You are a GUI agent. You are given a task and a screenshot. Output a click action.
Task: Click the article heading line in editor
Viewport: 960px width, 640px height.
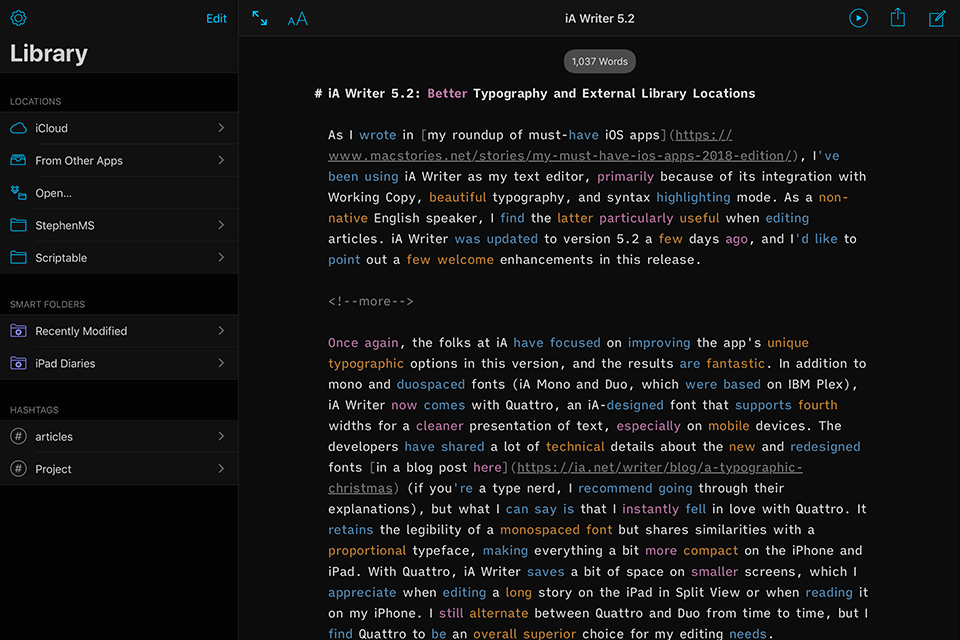pos(534,93)
